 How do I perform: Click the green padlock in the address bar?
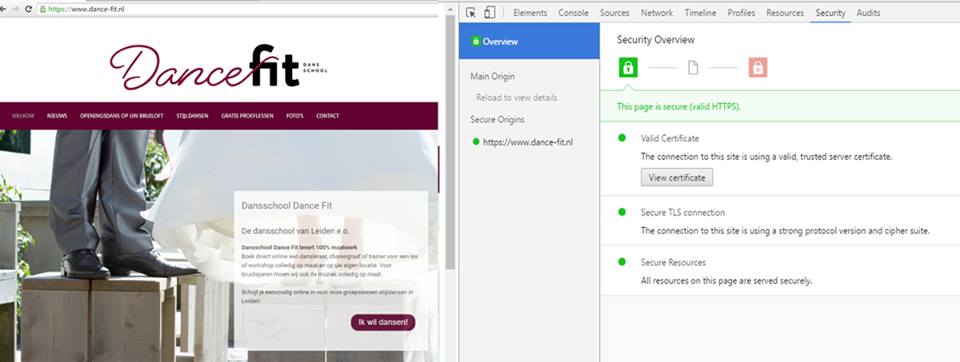point(43,9)
